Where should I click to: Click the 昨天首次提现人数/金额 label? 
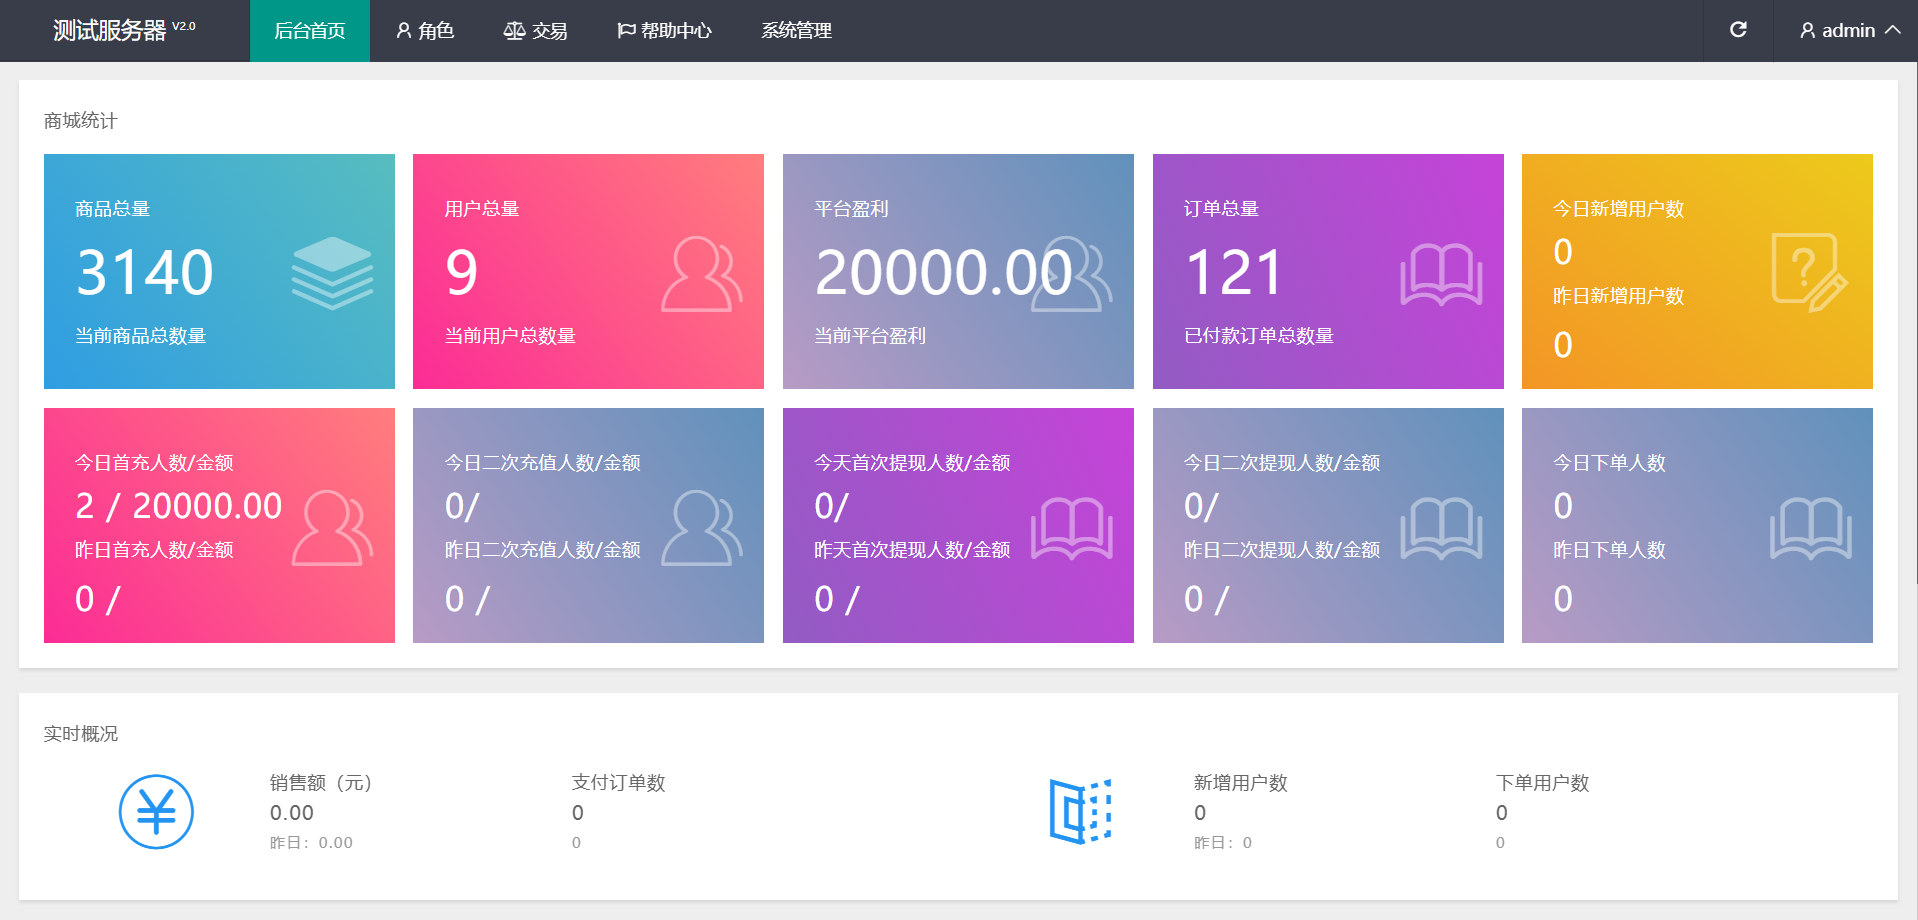point(912,550)
